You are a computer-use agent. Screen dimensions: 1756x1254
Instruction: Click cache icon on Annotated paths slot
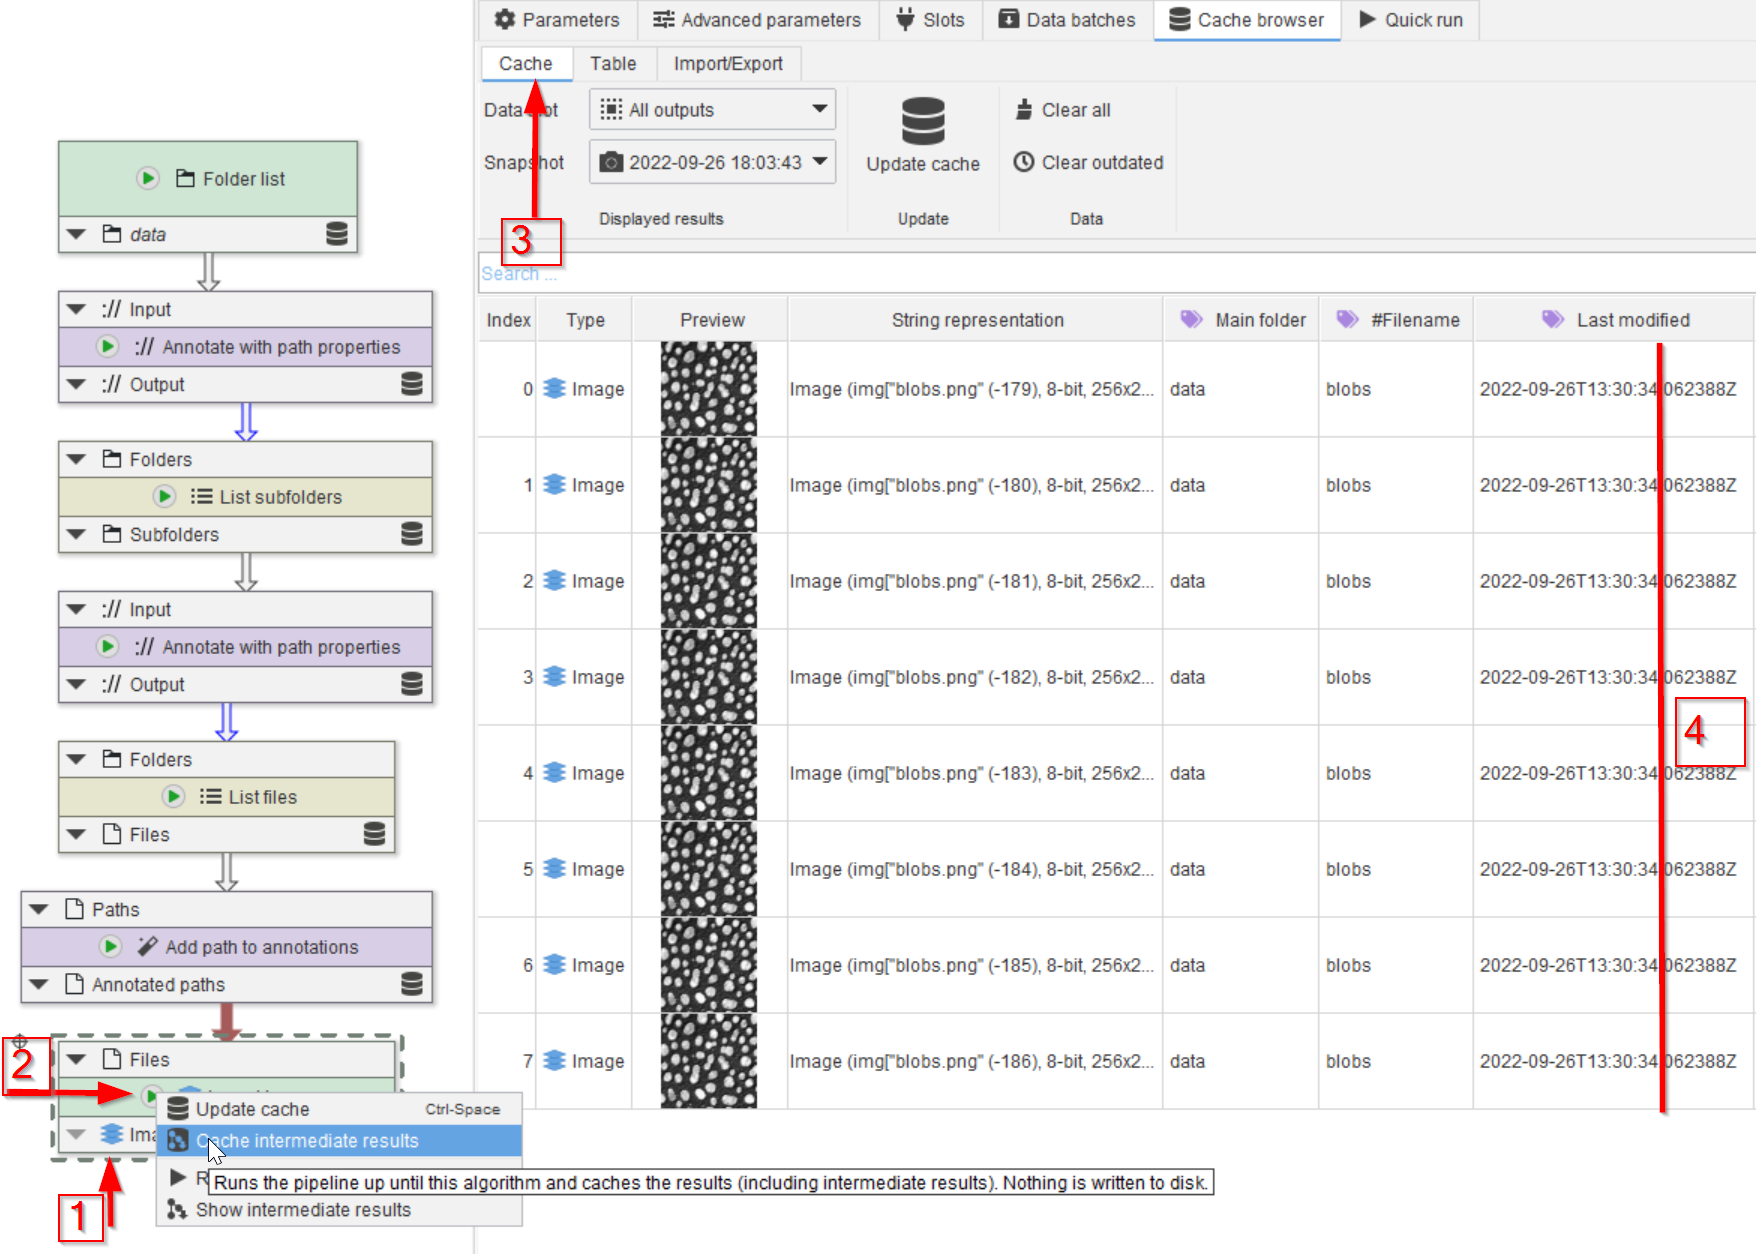pos(412,984)
